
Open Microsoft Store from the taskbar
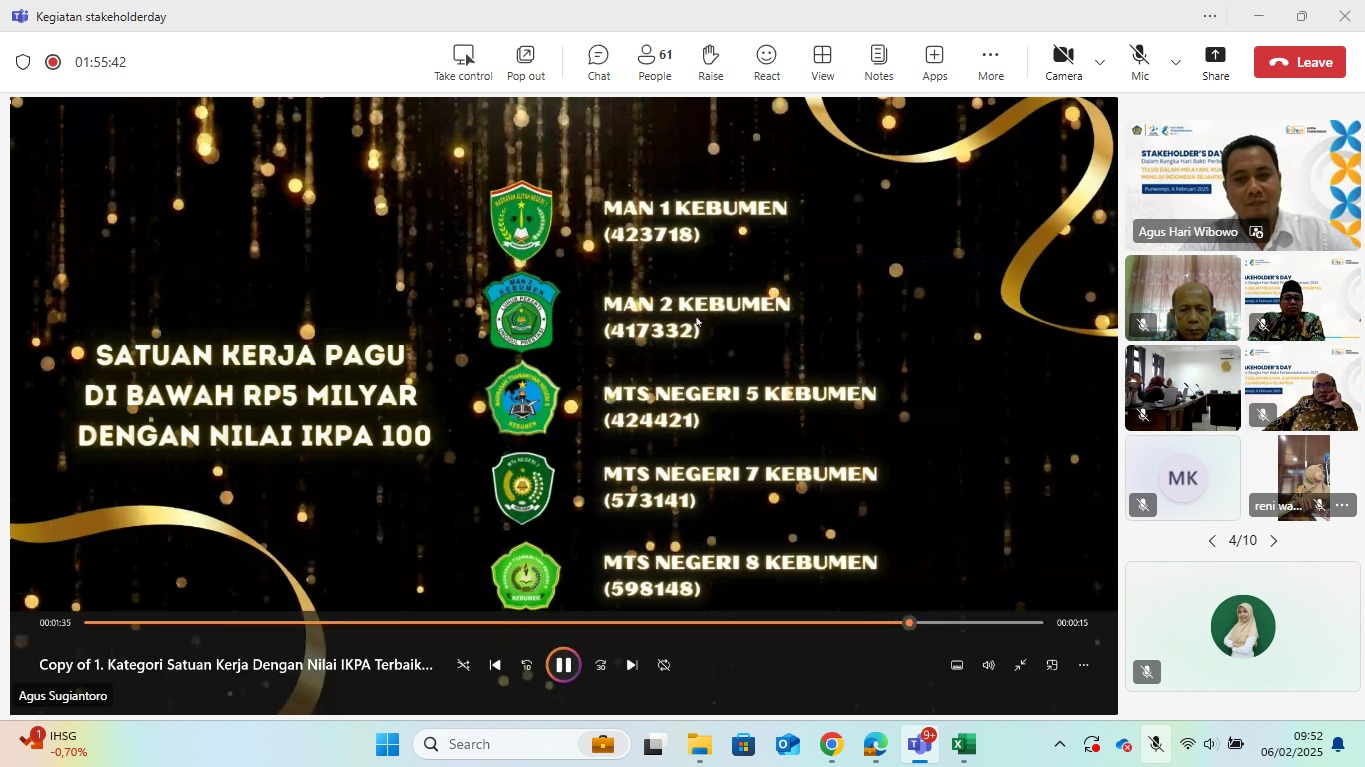[743, 744]
